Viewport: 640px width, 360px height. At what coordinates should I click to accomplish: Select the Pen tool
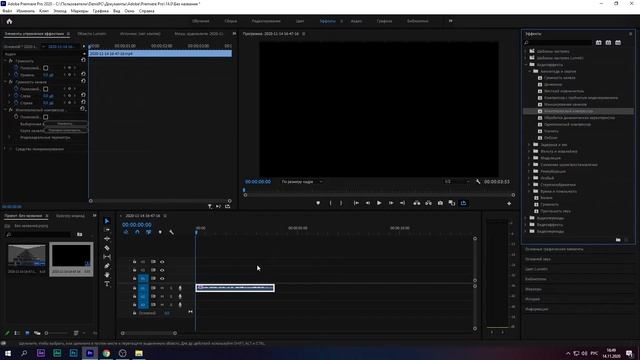pos(107,266)
